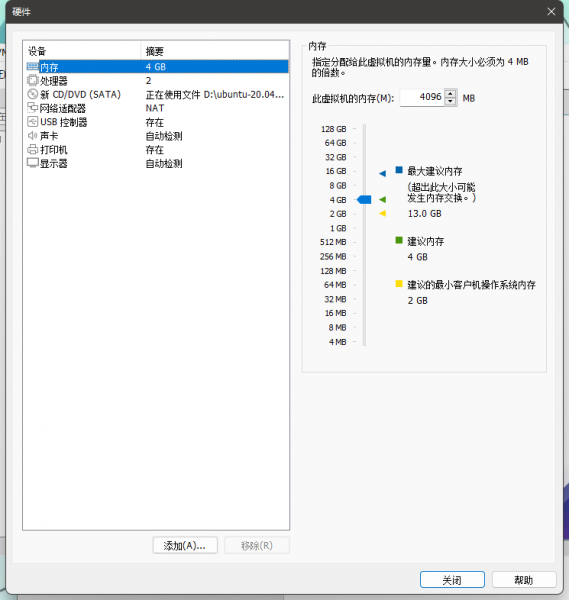The height and width of the screenshot is (600, 569).
Task: Click the printer (打印机) icon
Action: (x=33, y=149)
